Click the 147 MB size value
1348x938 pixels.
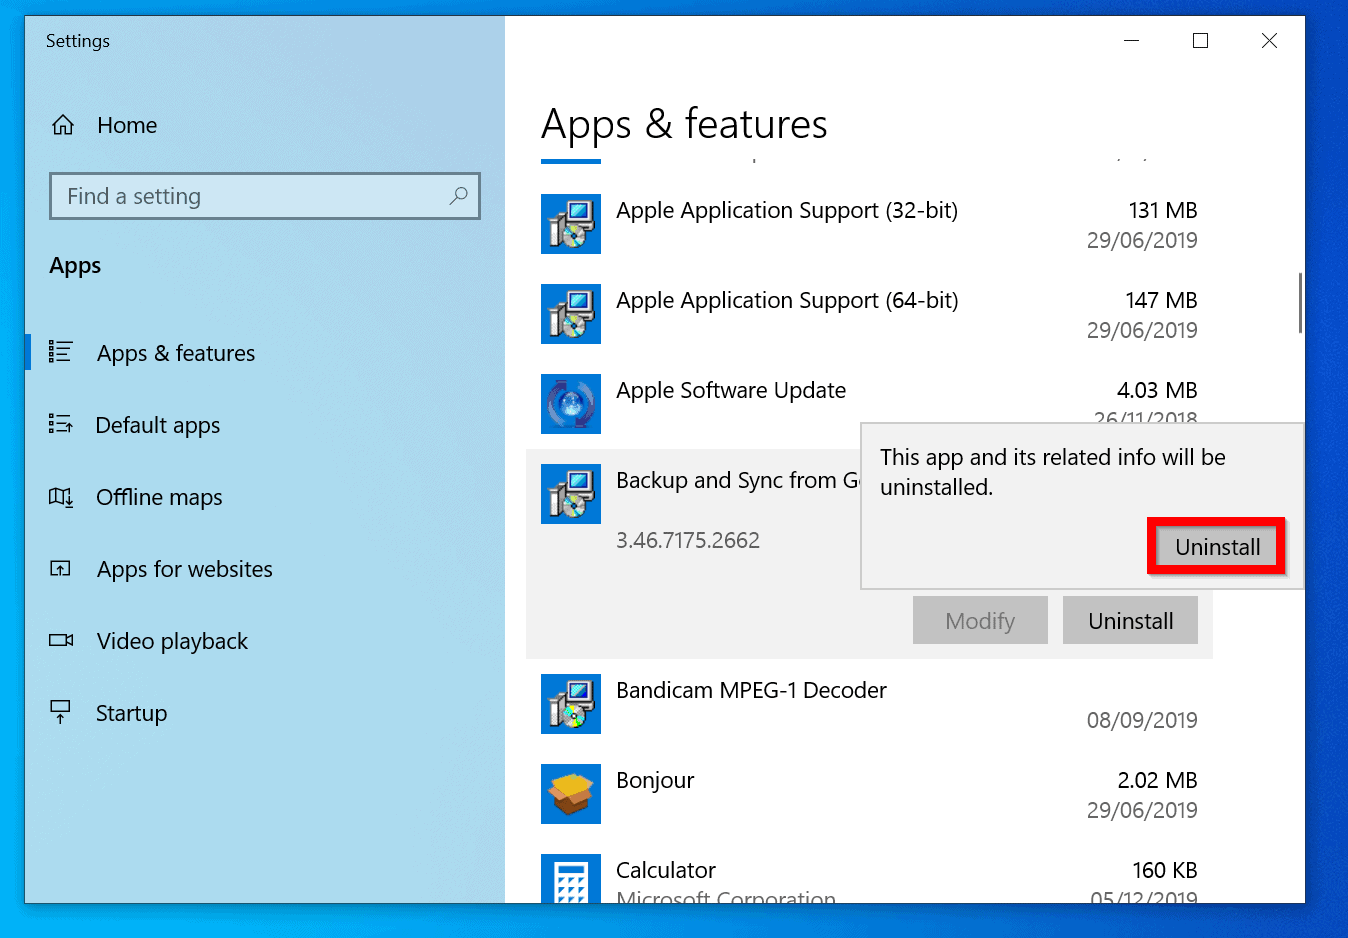pos(1161,300)
